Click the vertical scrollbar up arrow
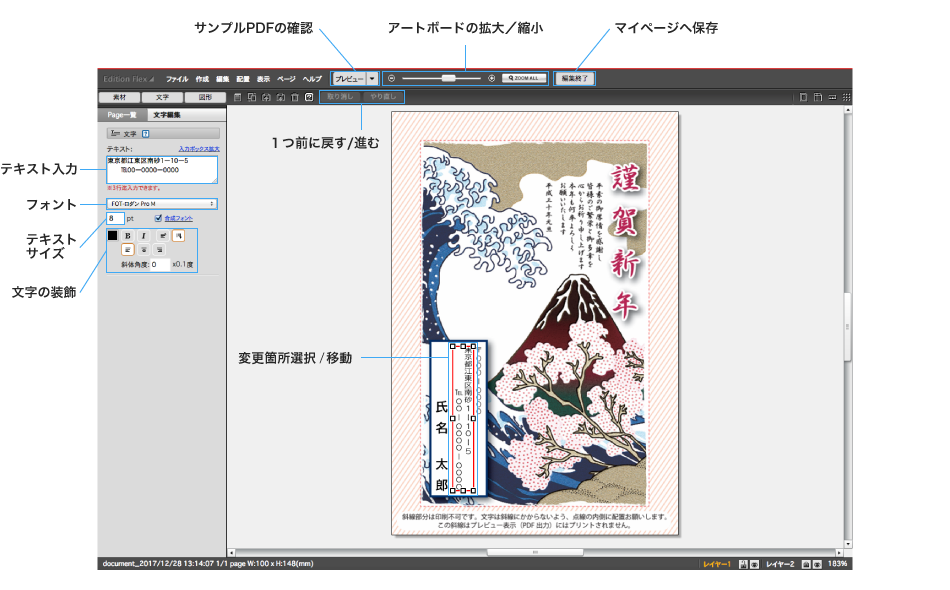Screen dimensions: 950x590 (848, 110)
